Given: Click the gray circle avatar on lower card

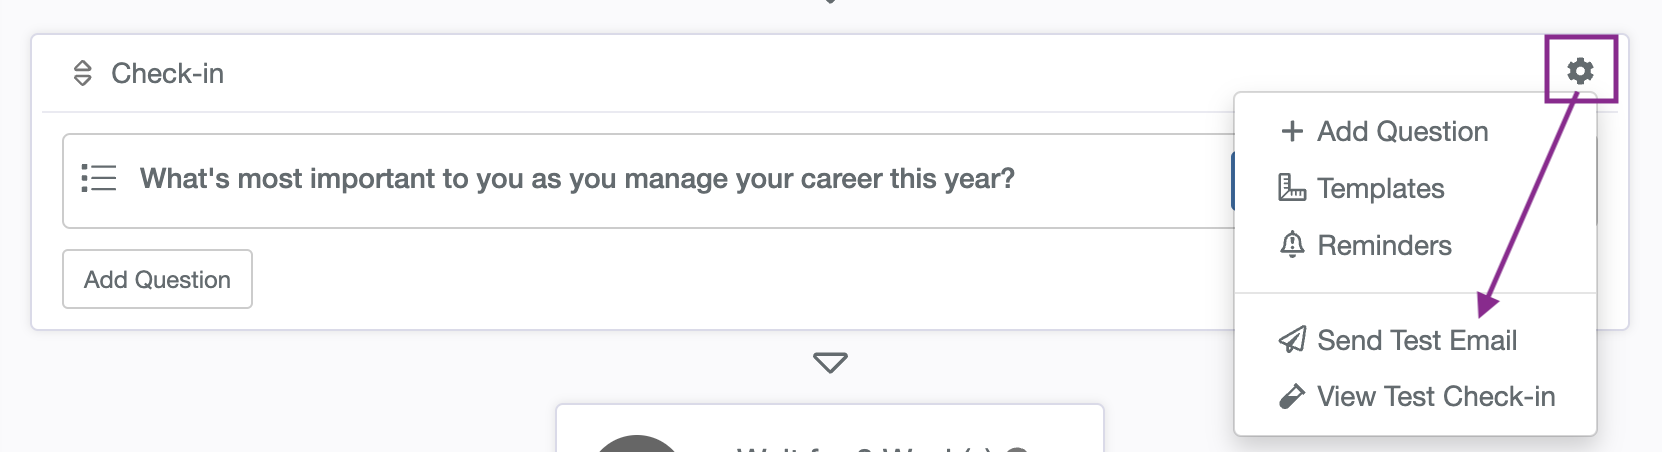Looking at the screenshot, I should [636, 443].
